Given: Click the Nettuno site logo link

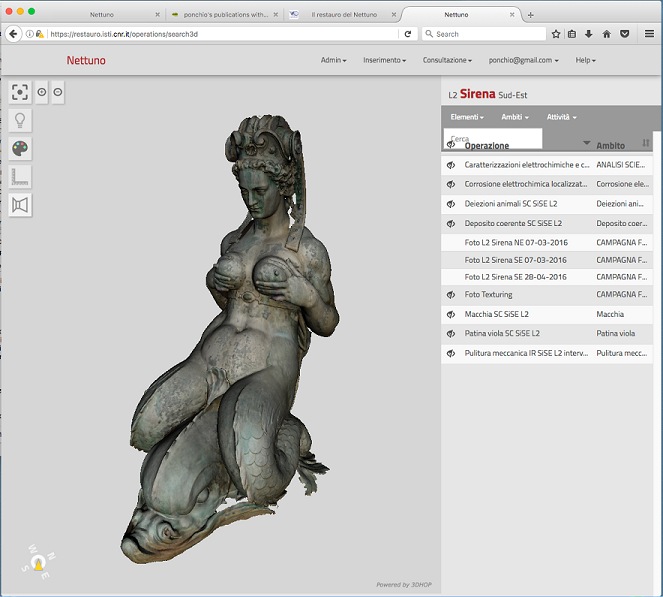Looking at the screenshot, I should (x=86, y=60).
